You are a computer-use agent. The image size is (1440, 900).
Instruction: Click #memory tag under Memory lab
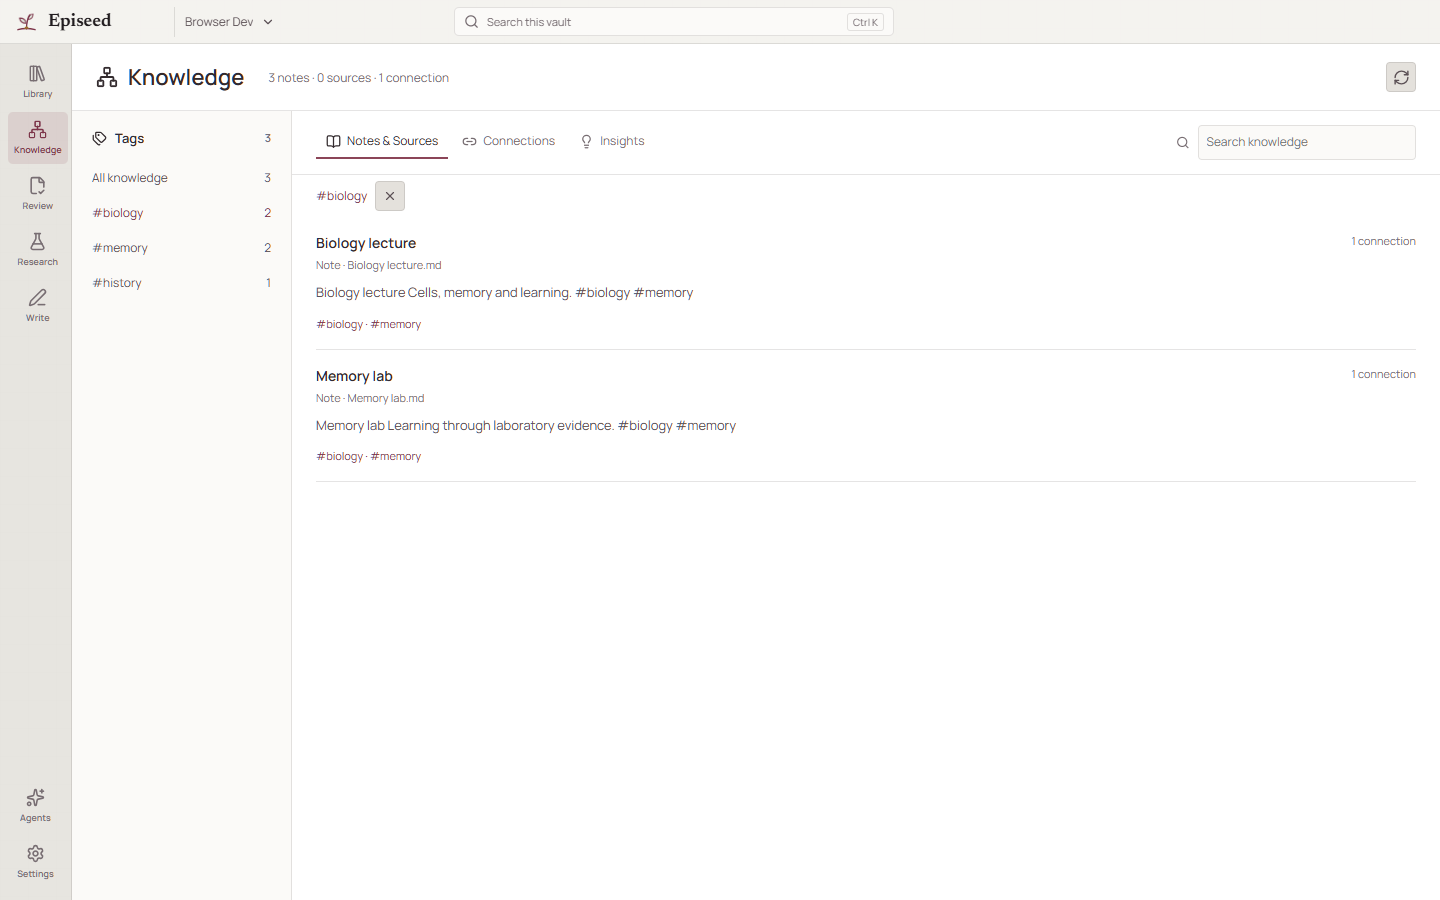click(396, 456)
